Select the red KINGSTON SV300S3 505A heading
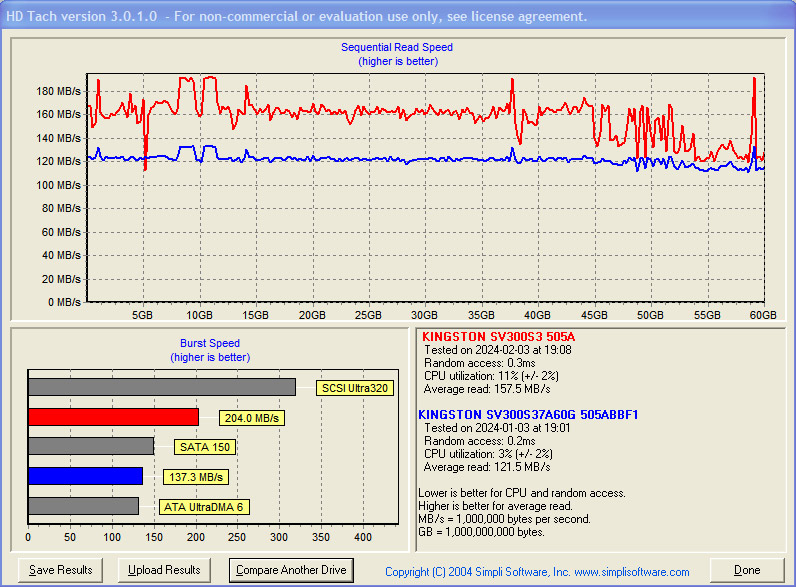 498,337
